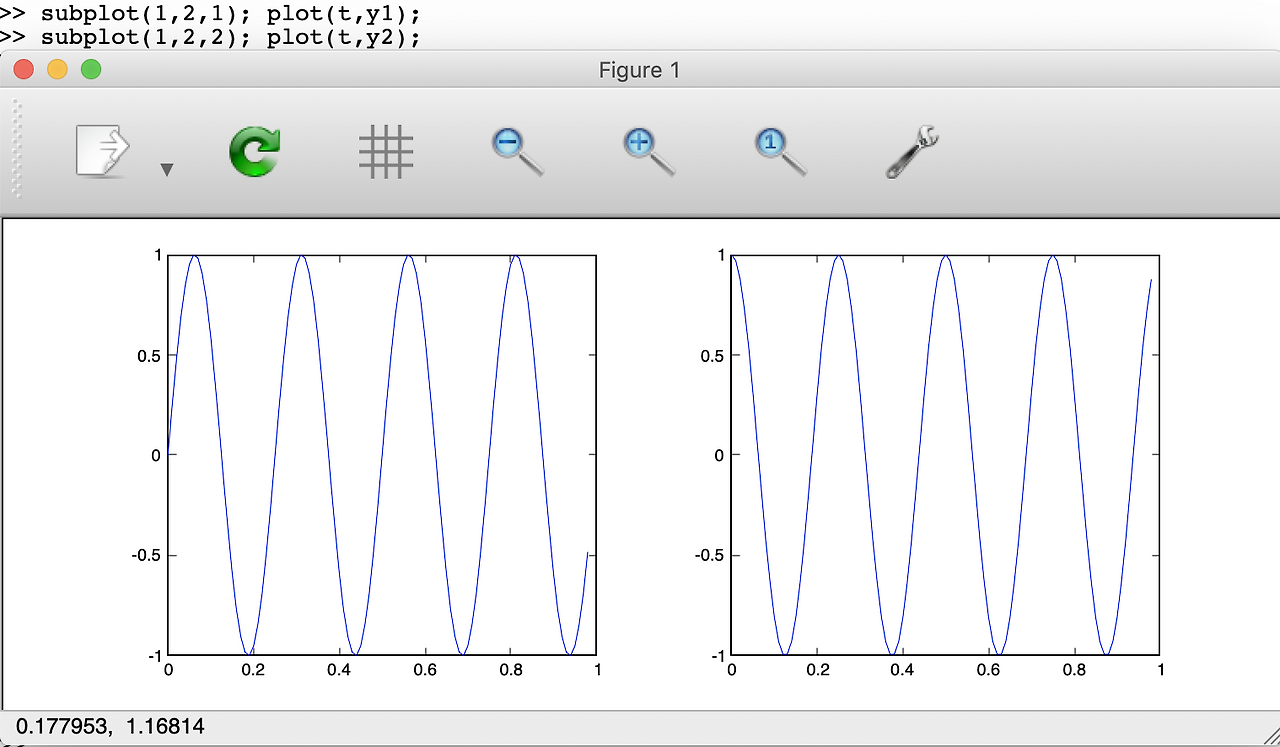Viewport: 1280px width, 747px height.
Task: Select the zoom out magnifier tool
Action: click(515, 150)
